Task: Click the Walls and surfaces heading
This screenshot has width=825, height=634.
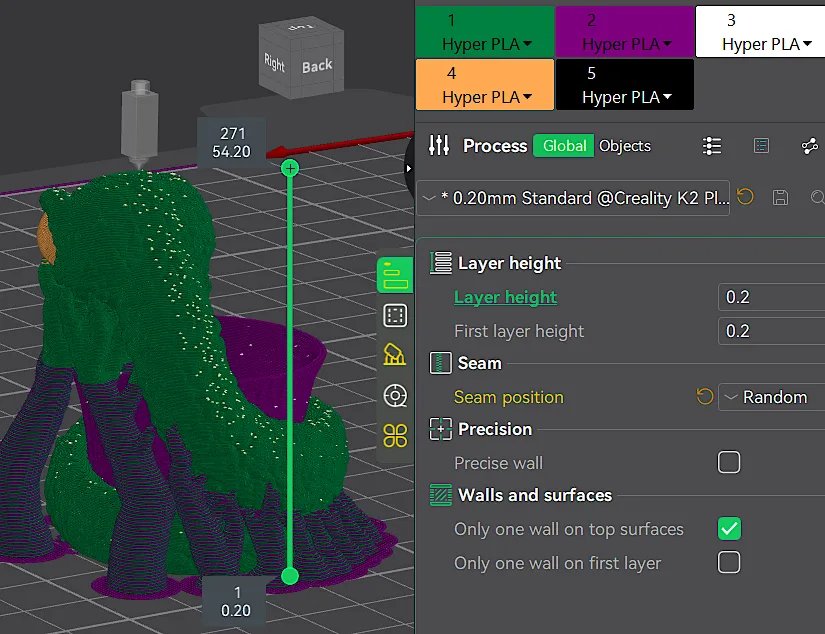Action: coord(535,495)
